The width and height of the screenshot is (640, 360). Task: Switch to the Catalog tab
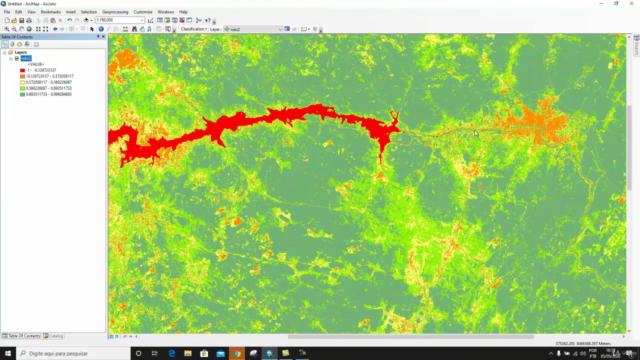point(53,336)
